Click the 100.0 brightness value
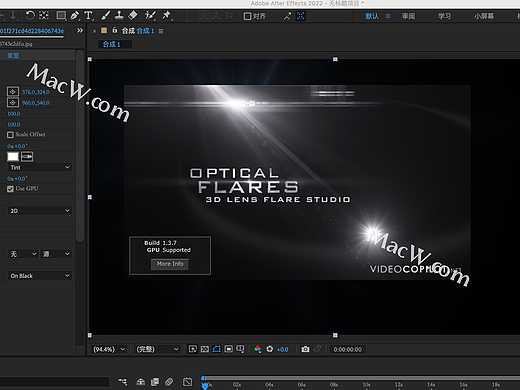 coord(14,114)
